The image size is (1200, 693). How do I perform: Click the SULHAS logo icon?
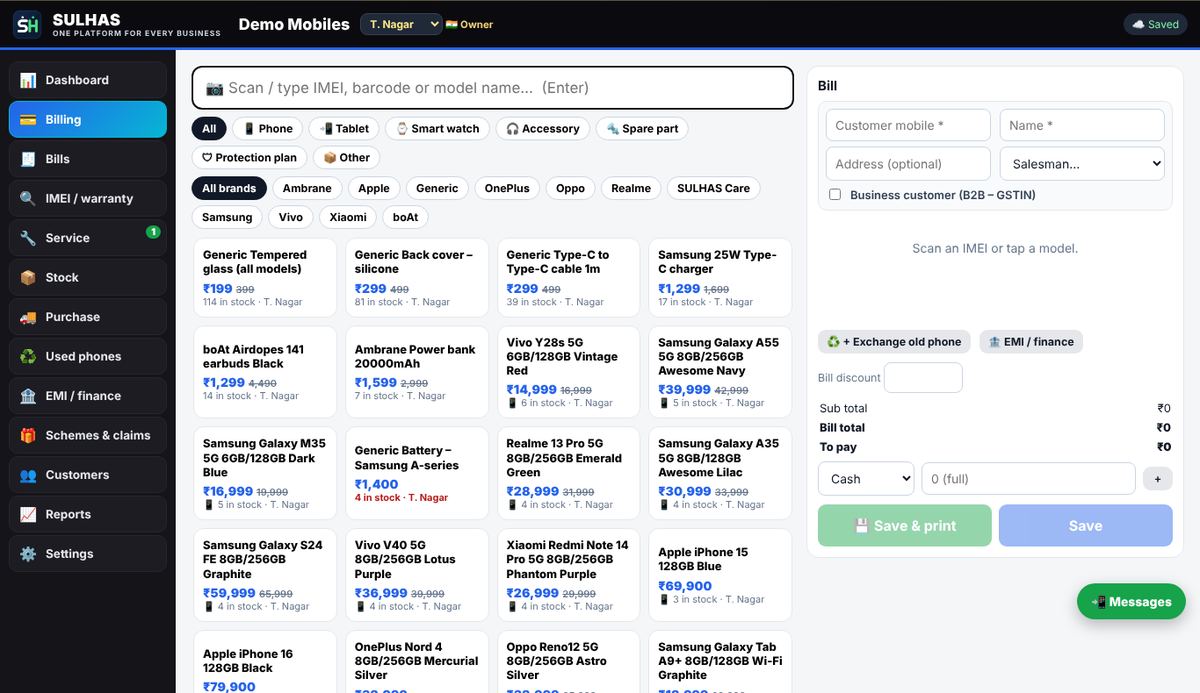click(x=27, y=24)
